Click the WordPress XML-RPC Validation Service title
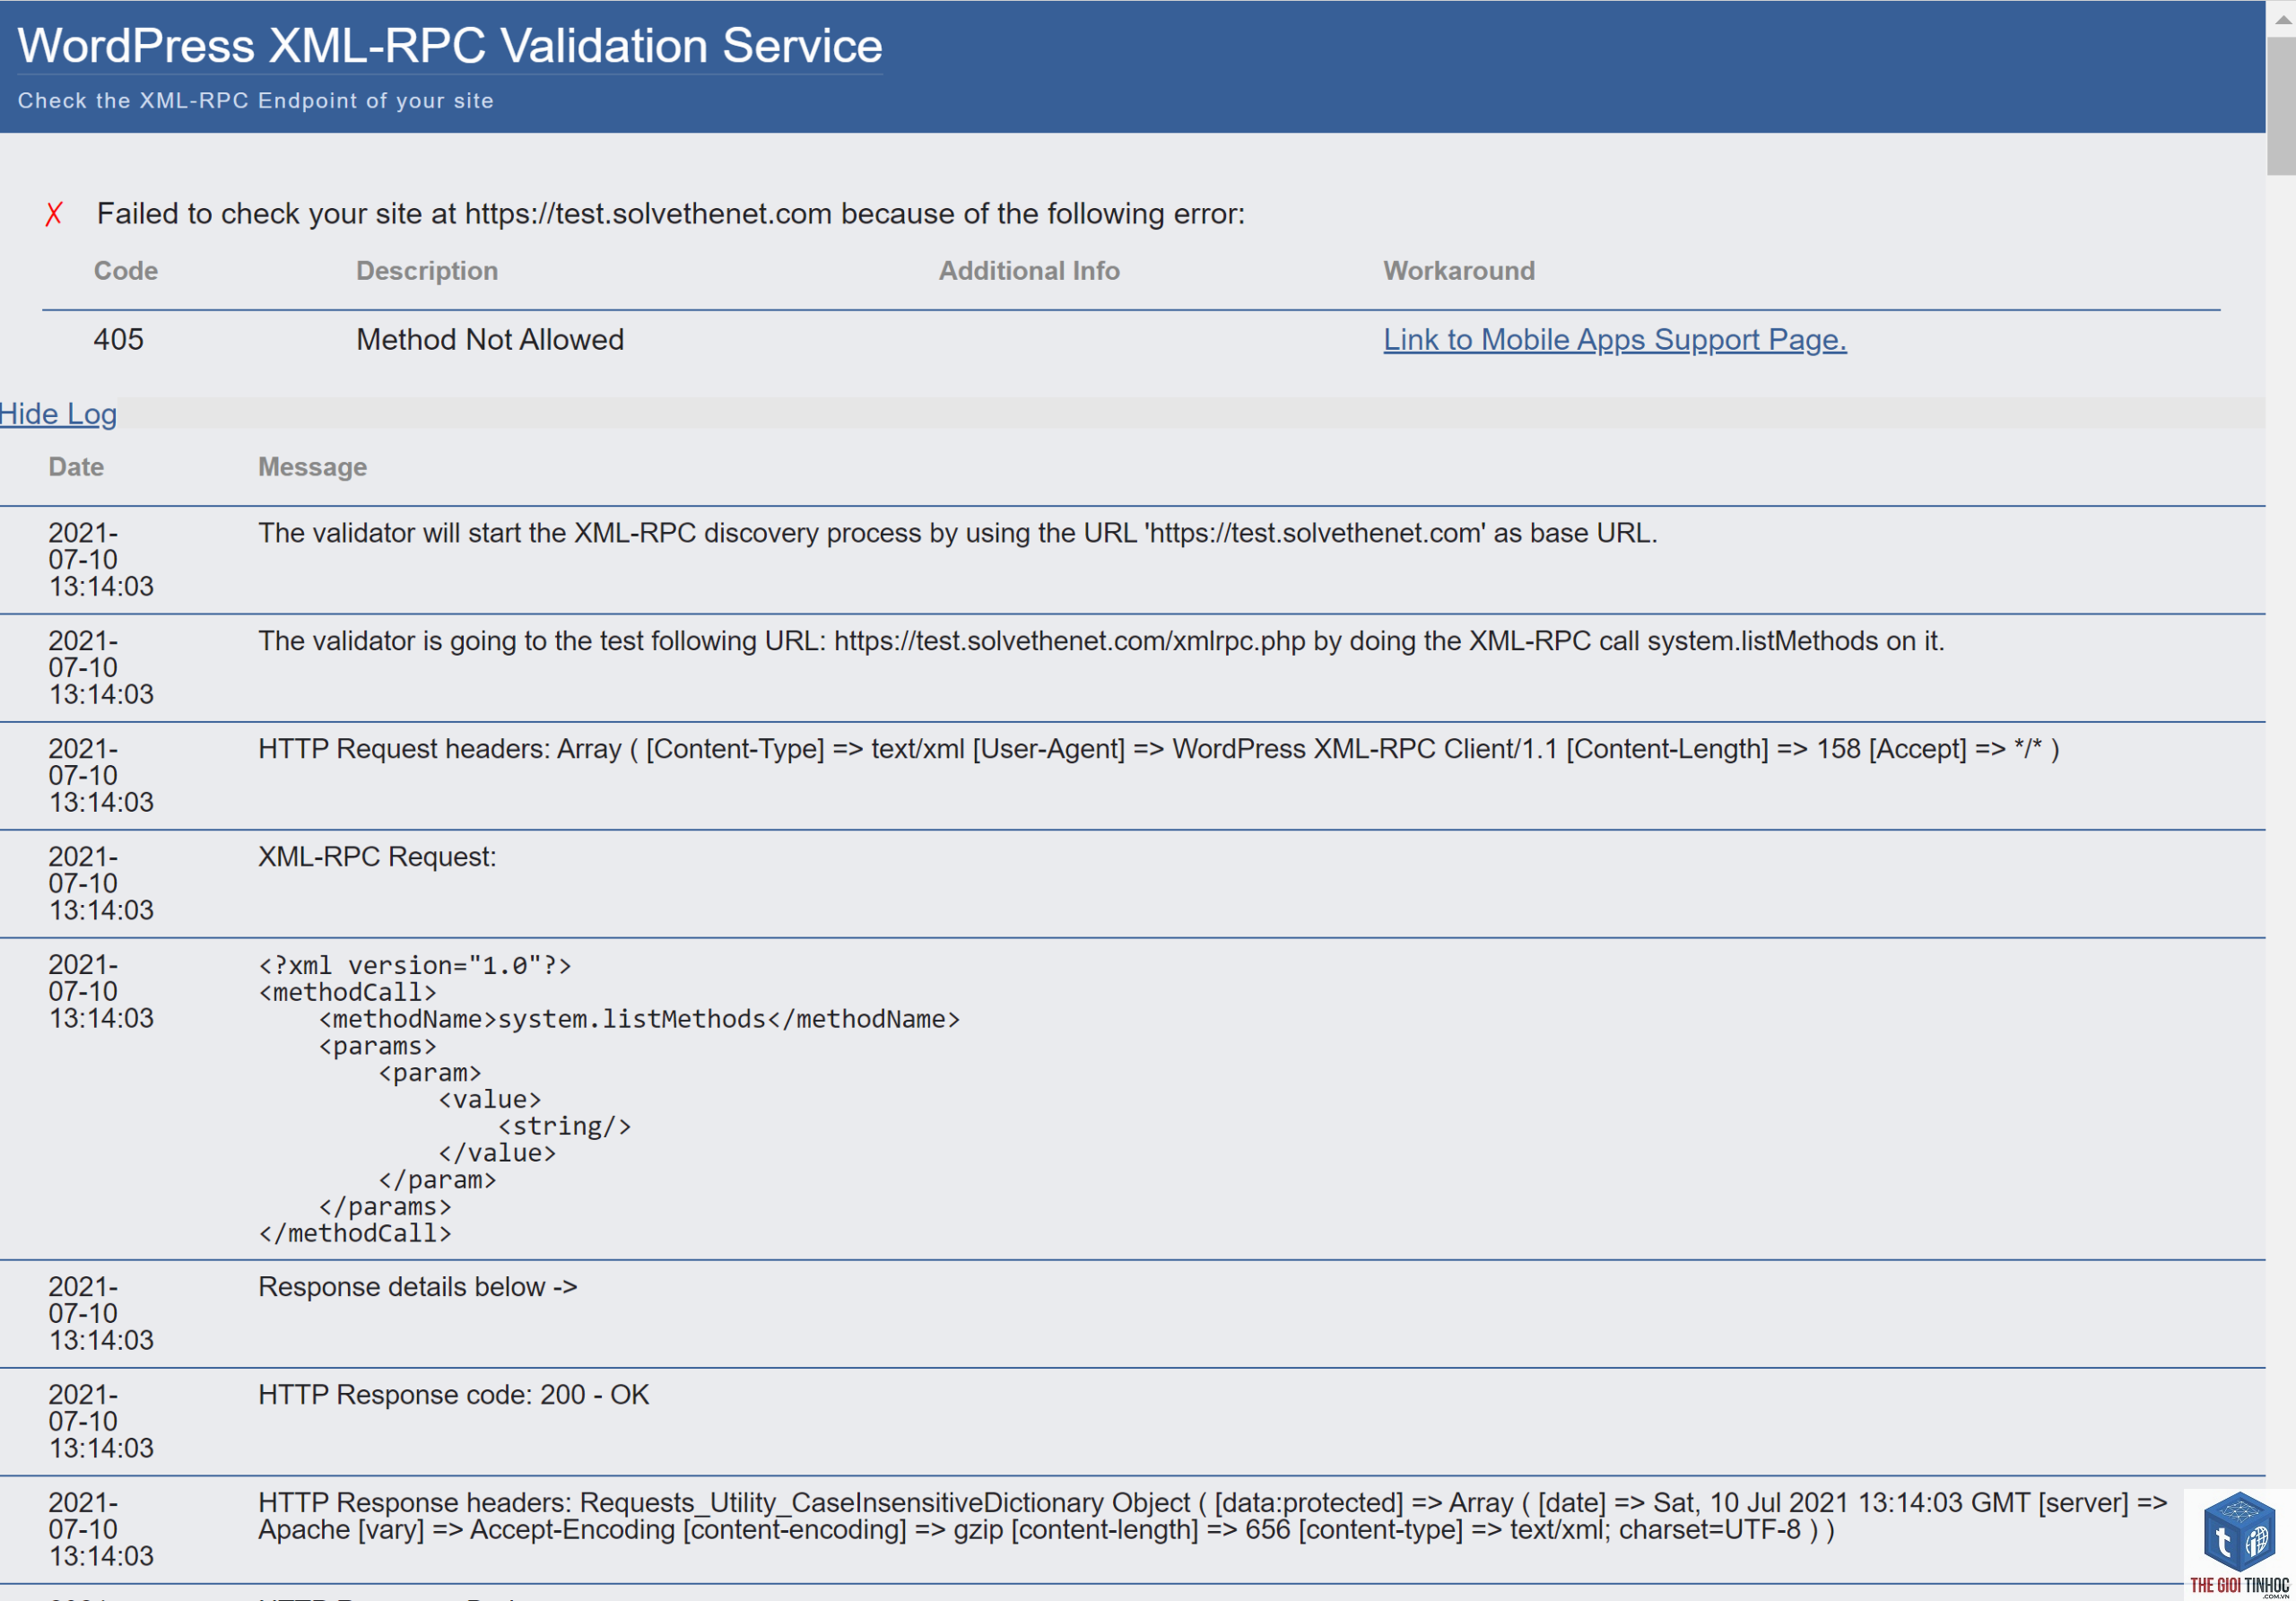This screenshot has height=1601, width=2296. pyautogui.click(x=450, y=46)
